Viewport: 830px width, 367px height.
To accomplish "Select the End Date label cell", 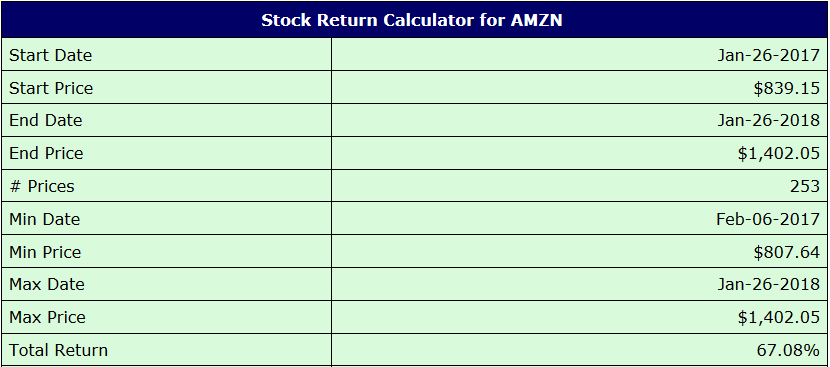I will pos(166,120).
